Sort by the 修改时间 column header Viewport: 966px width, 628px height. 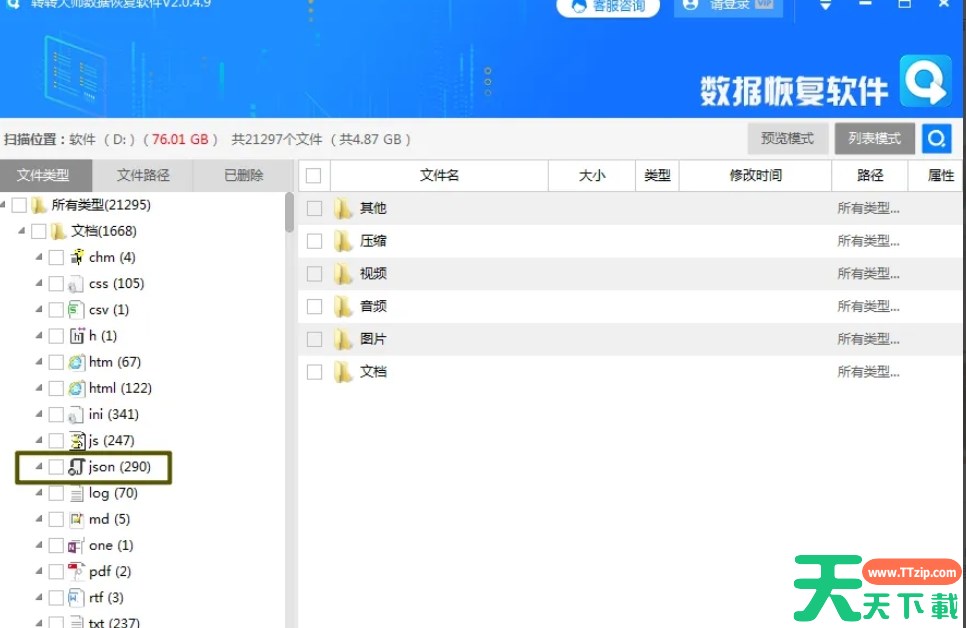pos(755,175)
